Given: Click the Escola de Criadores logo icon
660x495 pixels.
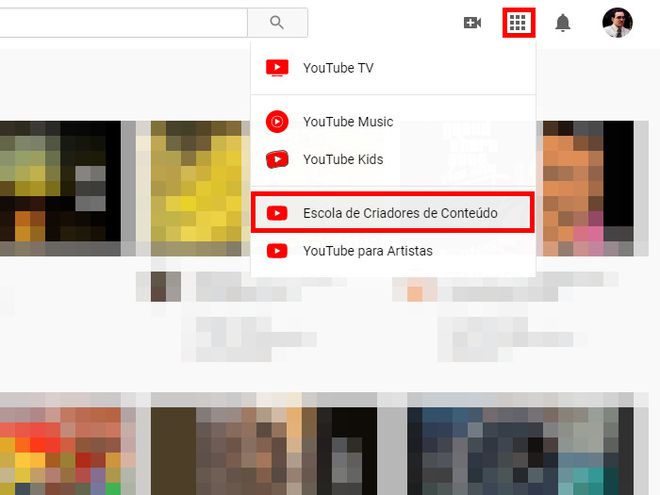Looking at the screenshot, I should 277,213.
